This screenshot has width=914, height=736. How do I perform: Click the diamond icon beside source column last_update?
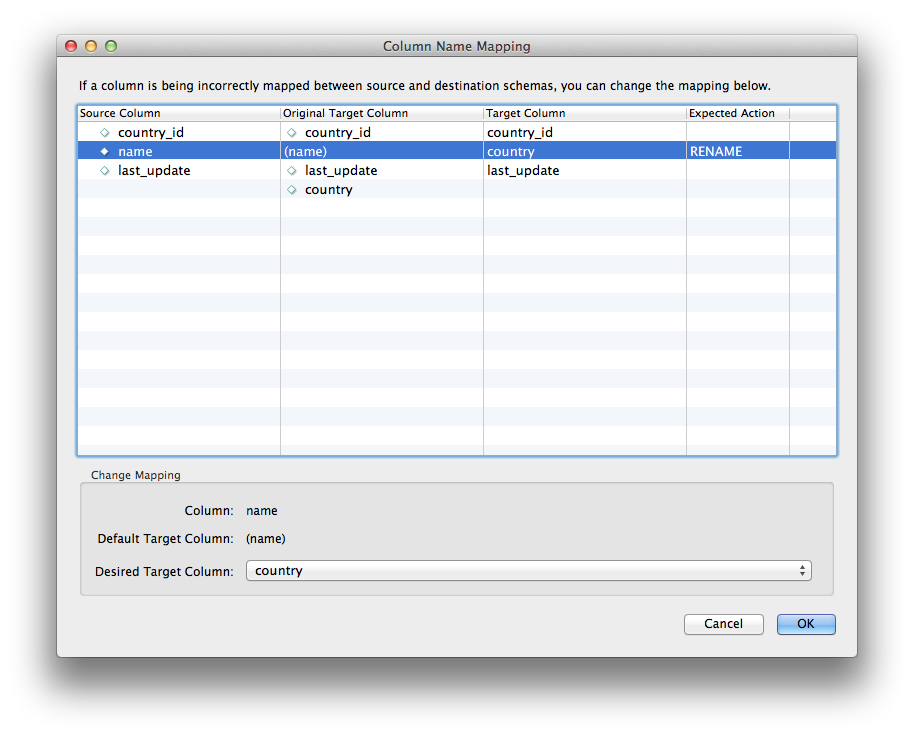point(104,170)
